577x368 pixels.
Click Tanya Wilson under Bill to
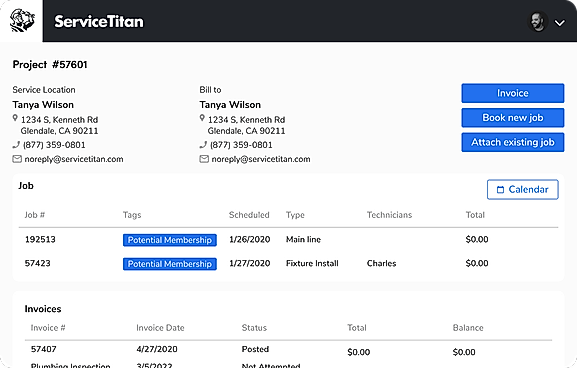click(x=230, y=105)
